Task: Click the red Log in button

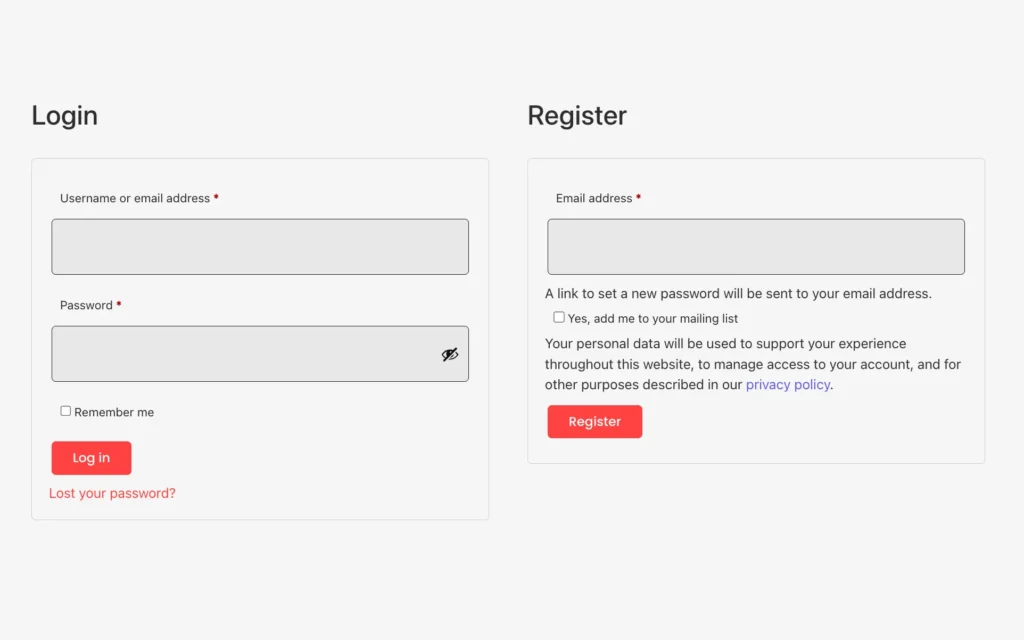Action: 91,458
